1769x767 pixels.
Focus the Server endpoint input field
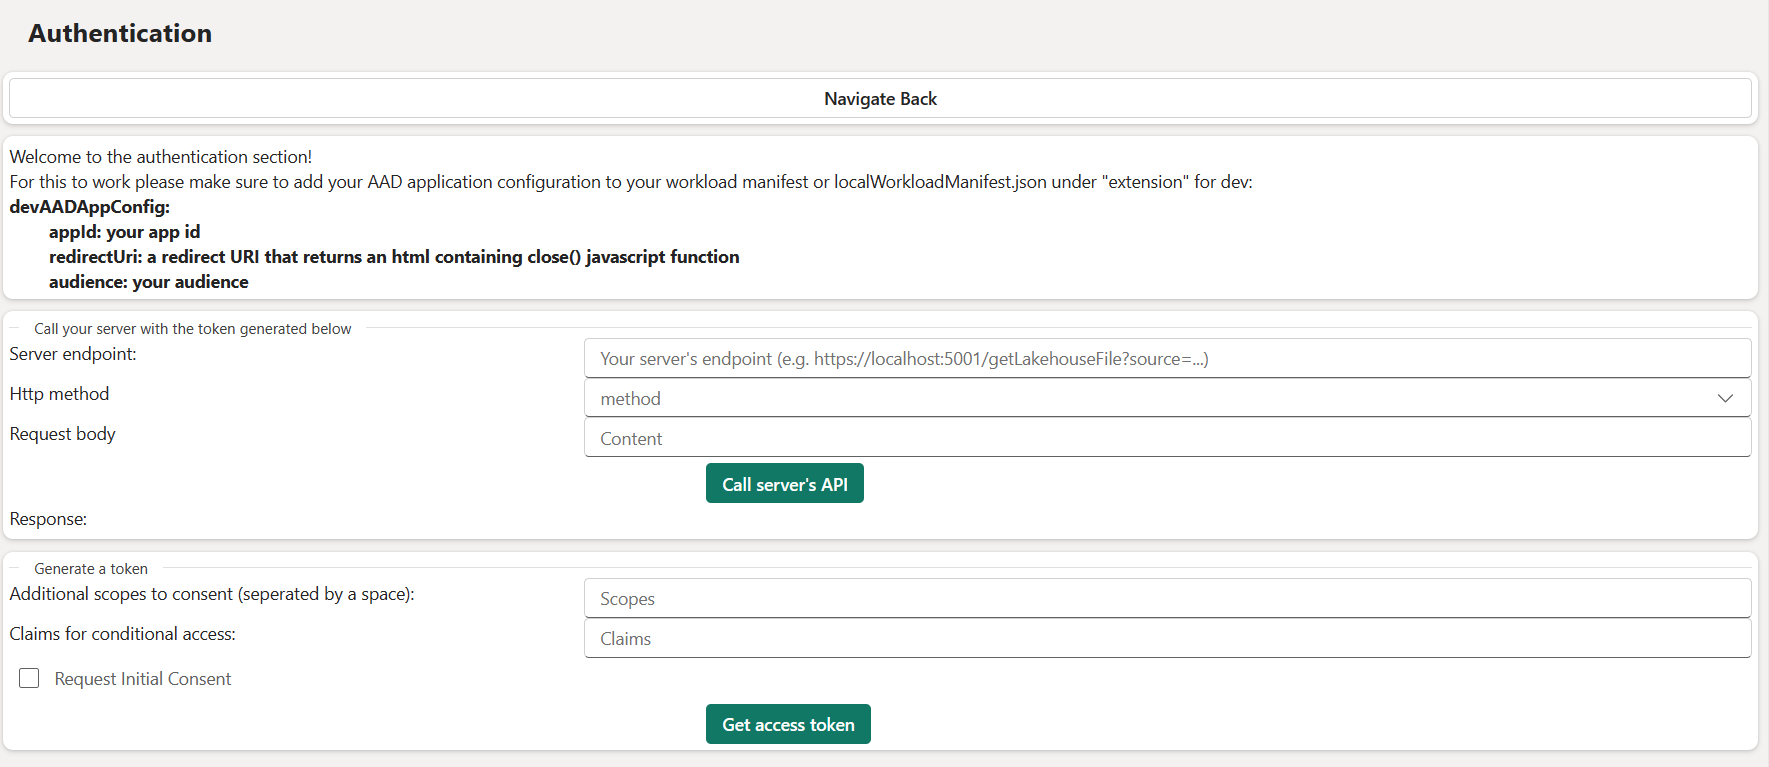1166,359
